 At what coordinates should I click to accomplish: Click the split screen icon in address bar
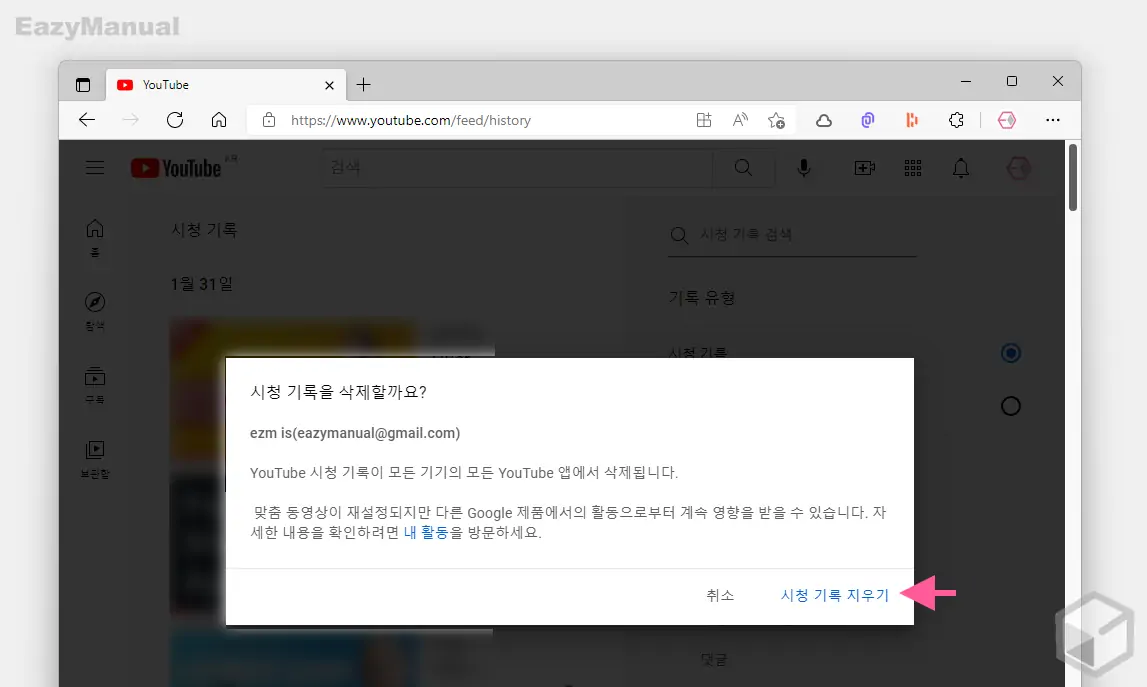[704, 120]
